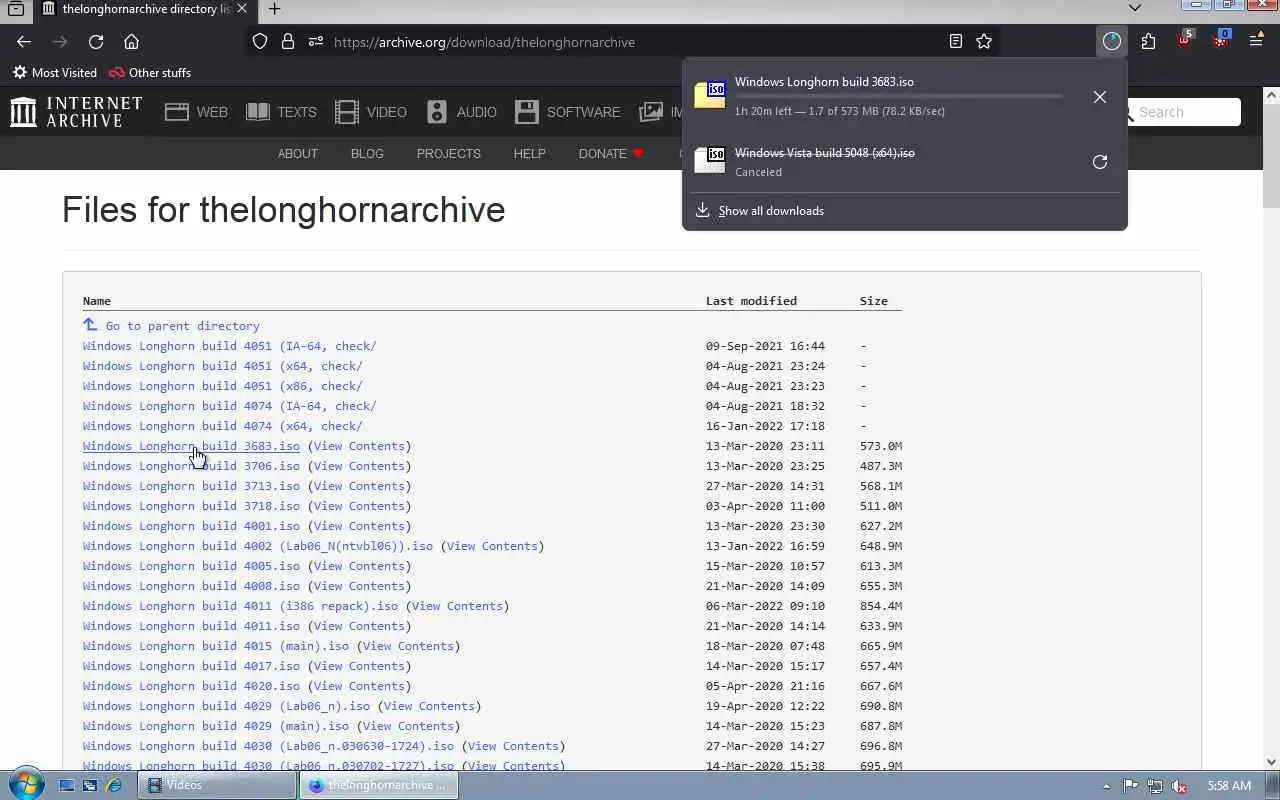The width and height of the screenshot is (1280, 800).
Task: Open the Action Center flag tray icon
Action: [x=1131, y=786]
